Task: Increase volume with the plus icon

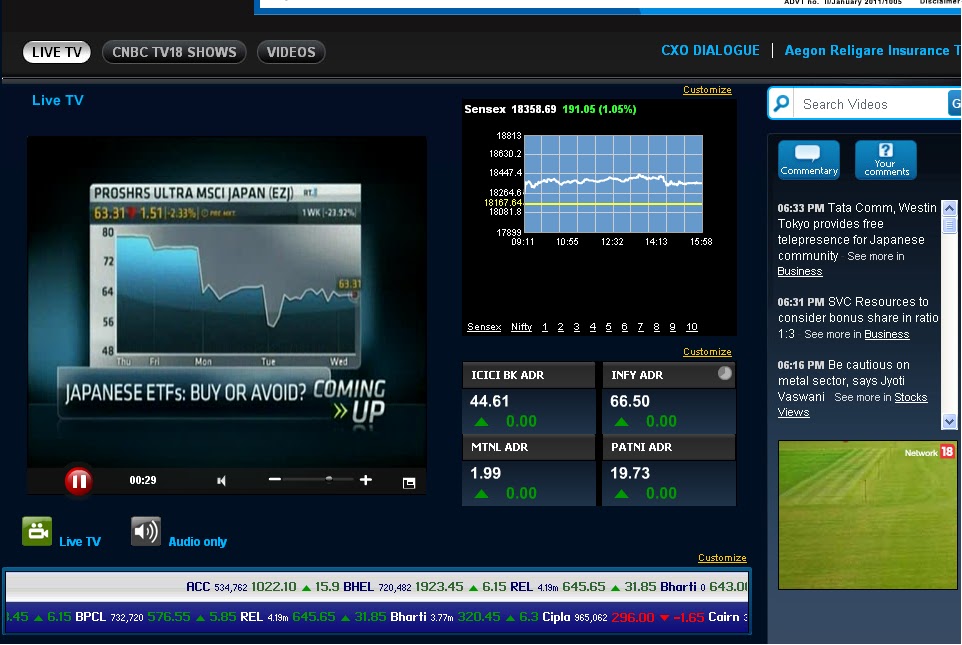Action: point(366,480)
